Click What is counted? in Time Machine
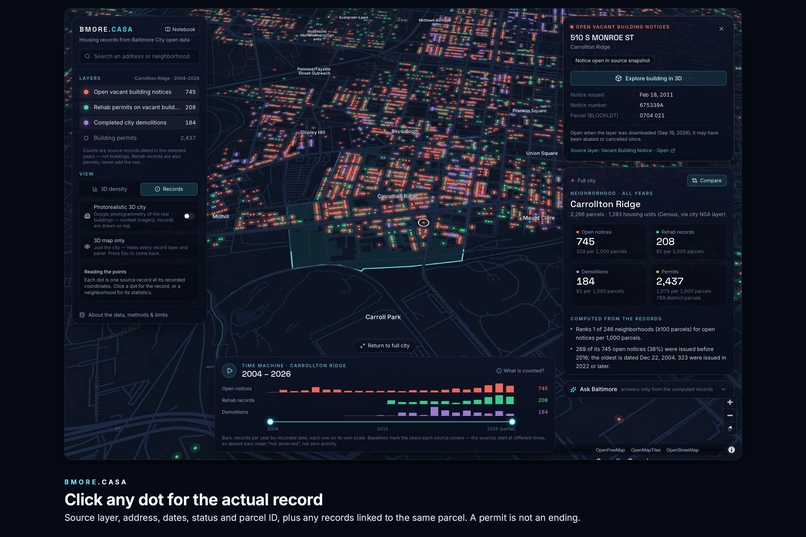806x537 pixels. pos(520,371)
